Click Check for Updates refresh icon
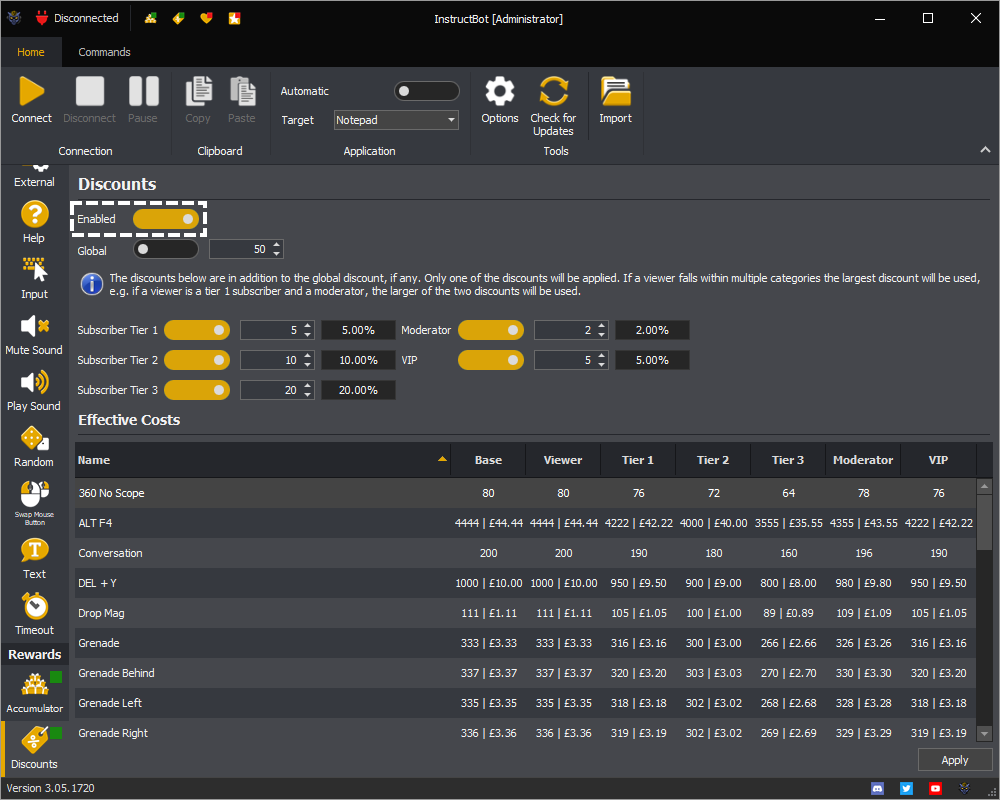 553,91
